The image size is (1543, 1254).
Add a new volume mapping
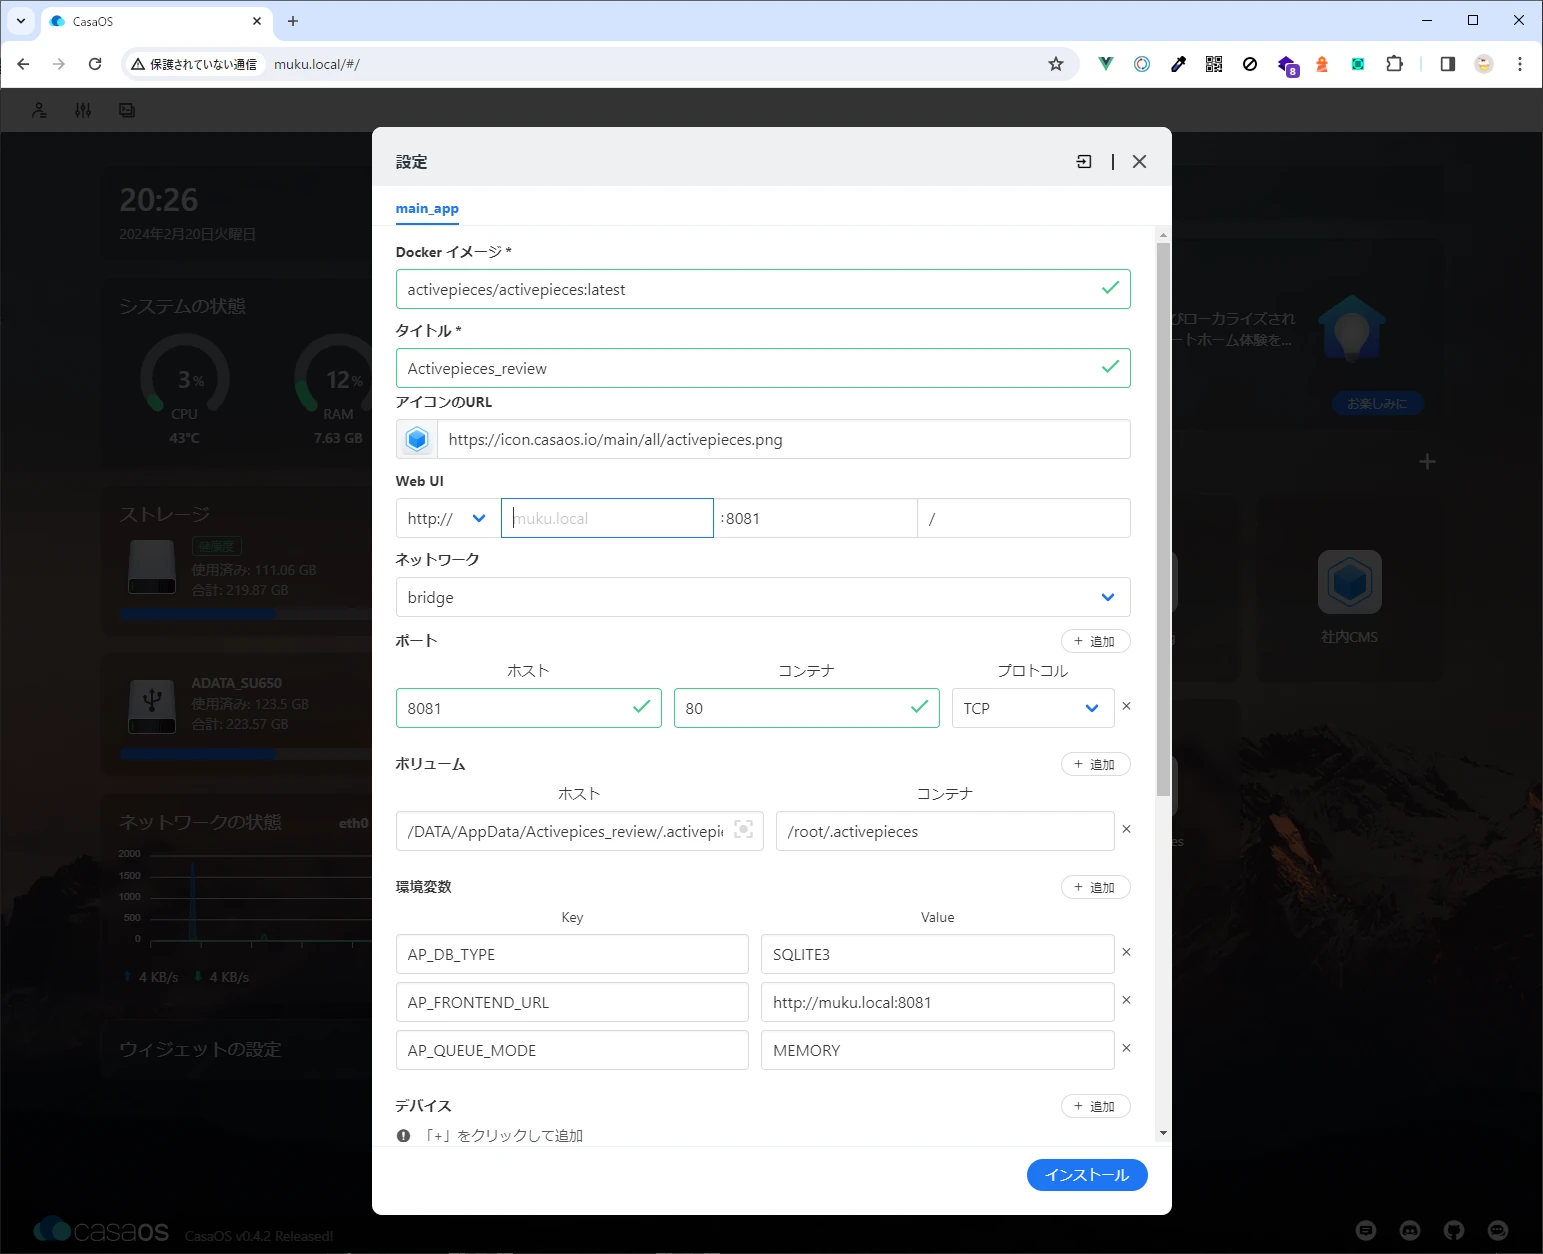point(1095,764)
